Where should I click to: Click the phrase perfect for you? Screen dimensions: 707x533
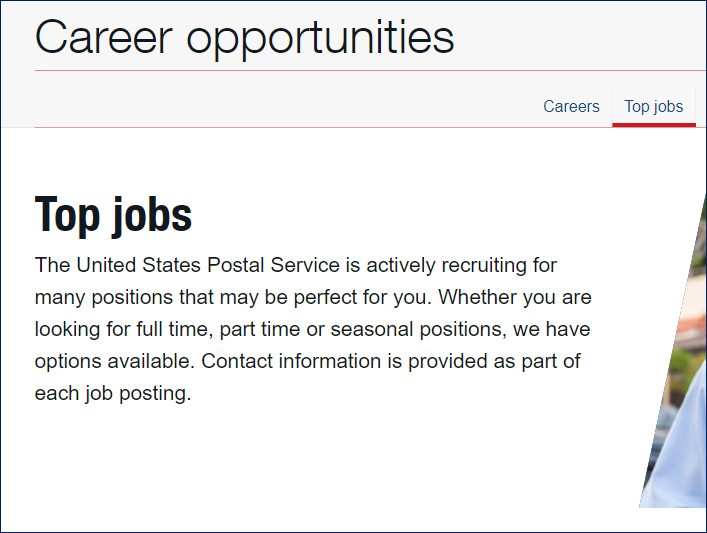[x=363, y=298]
